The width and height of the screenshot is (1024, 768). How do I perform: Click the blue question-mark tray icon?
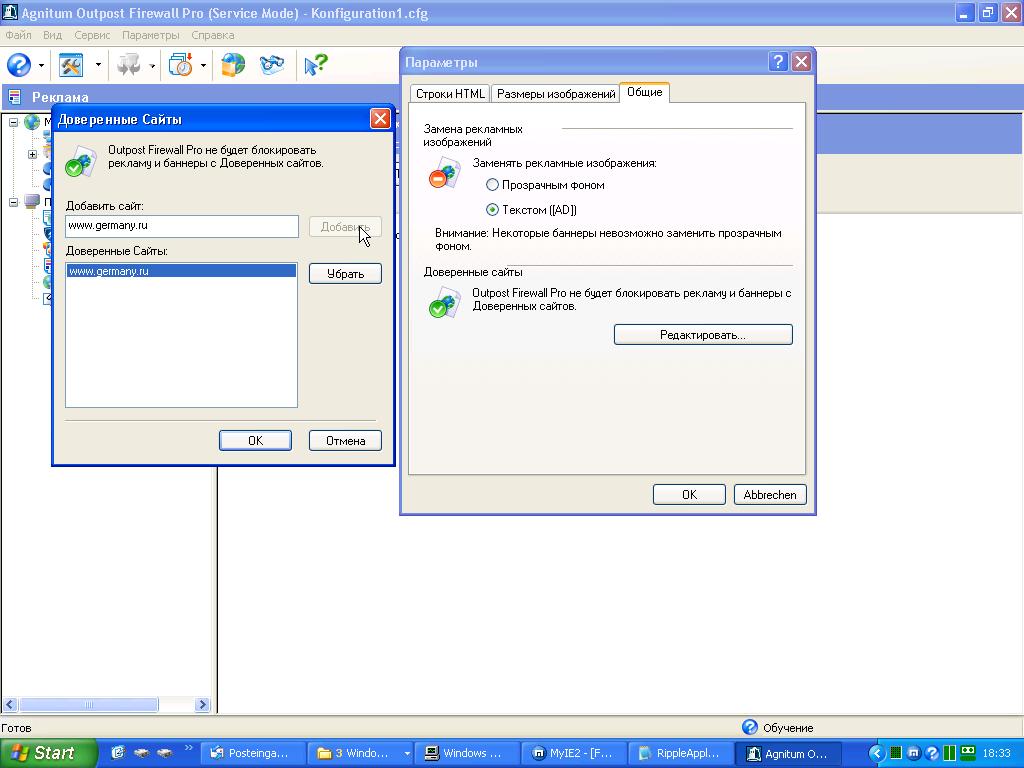pos(932,754)
